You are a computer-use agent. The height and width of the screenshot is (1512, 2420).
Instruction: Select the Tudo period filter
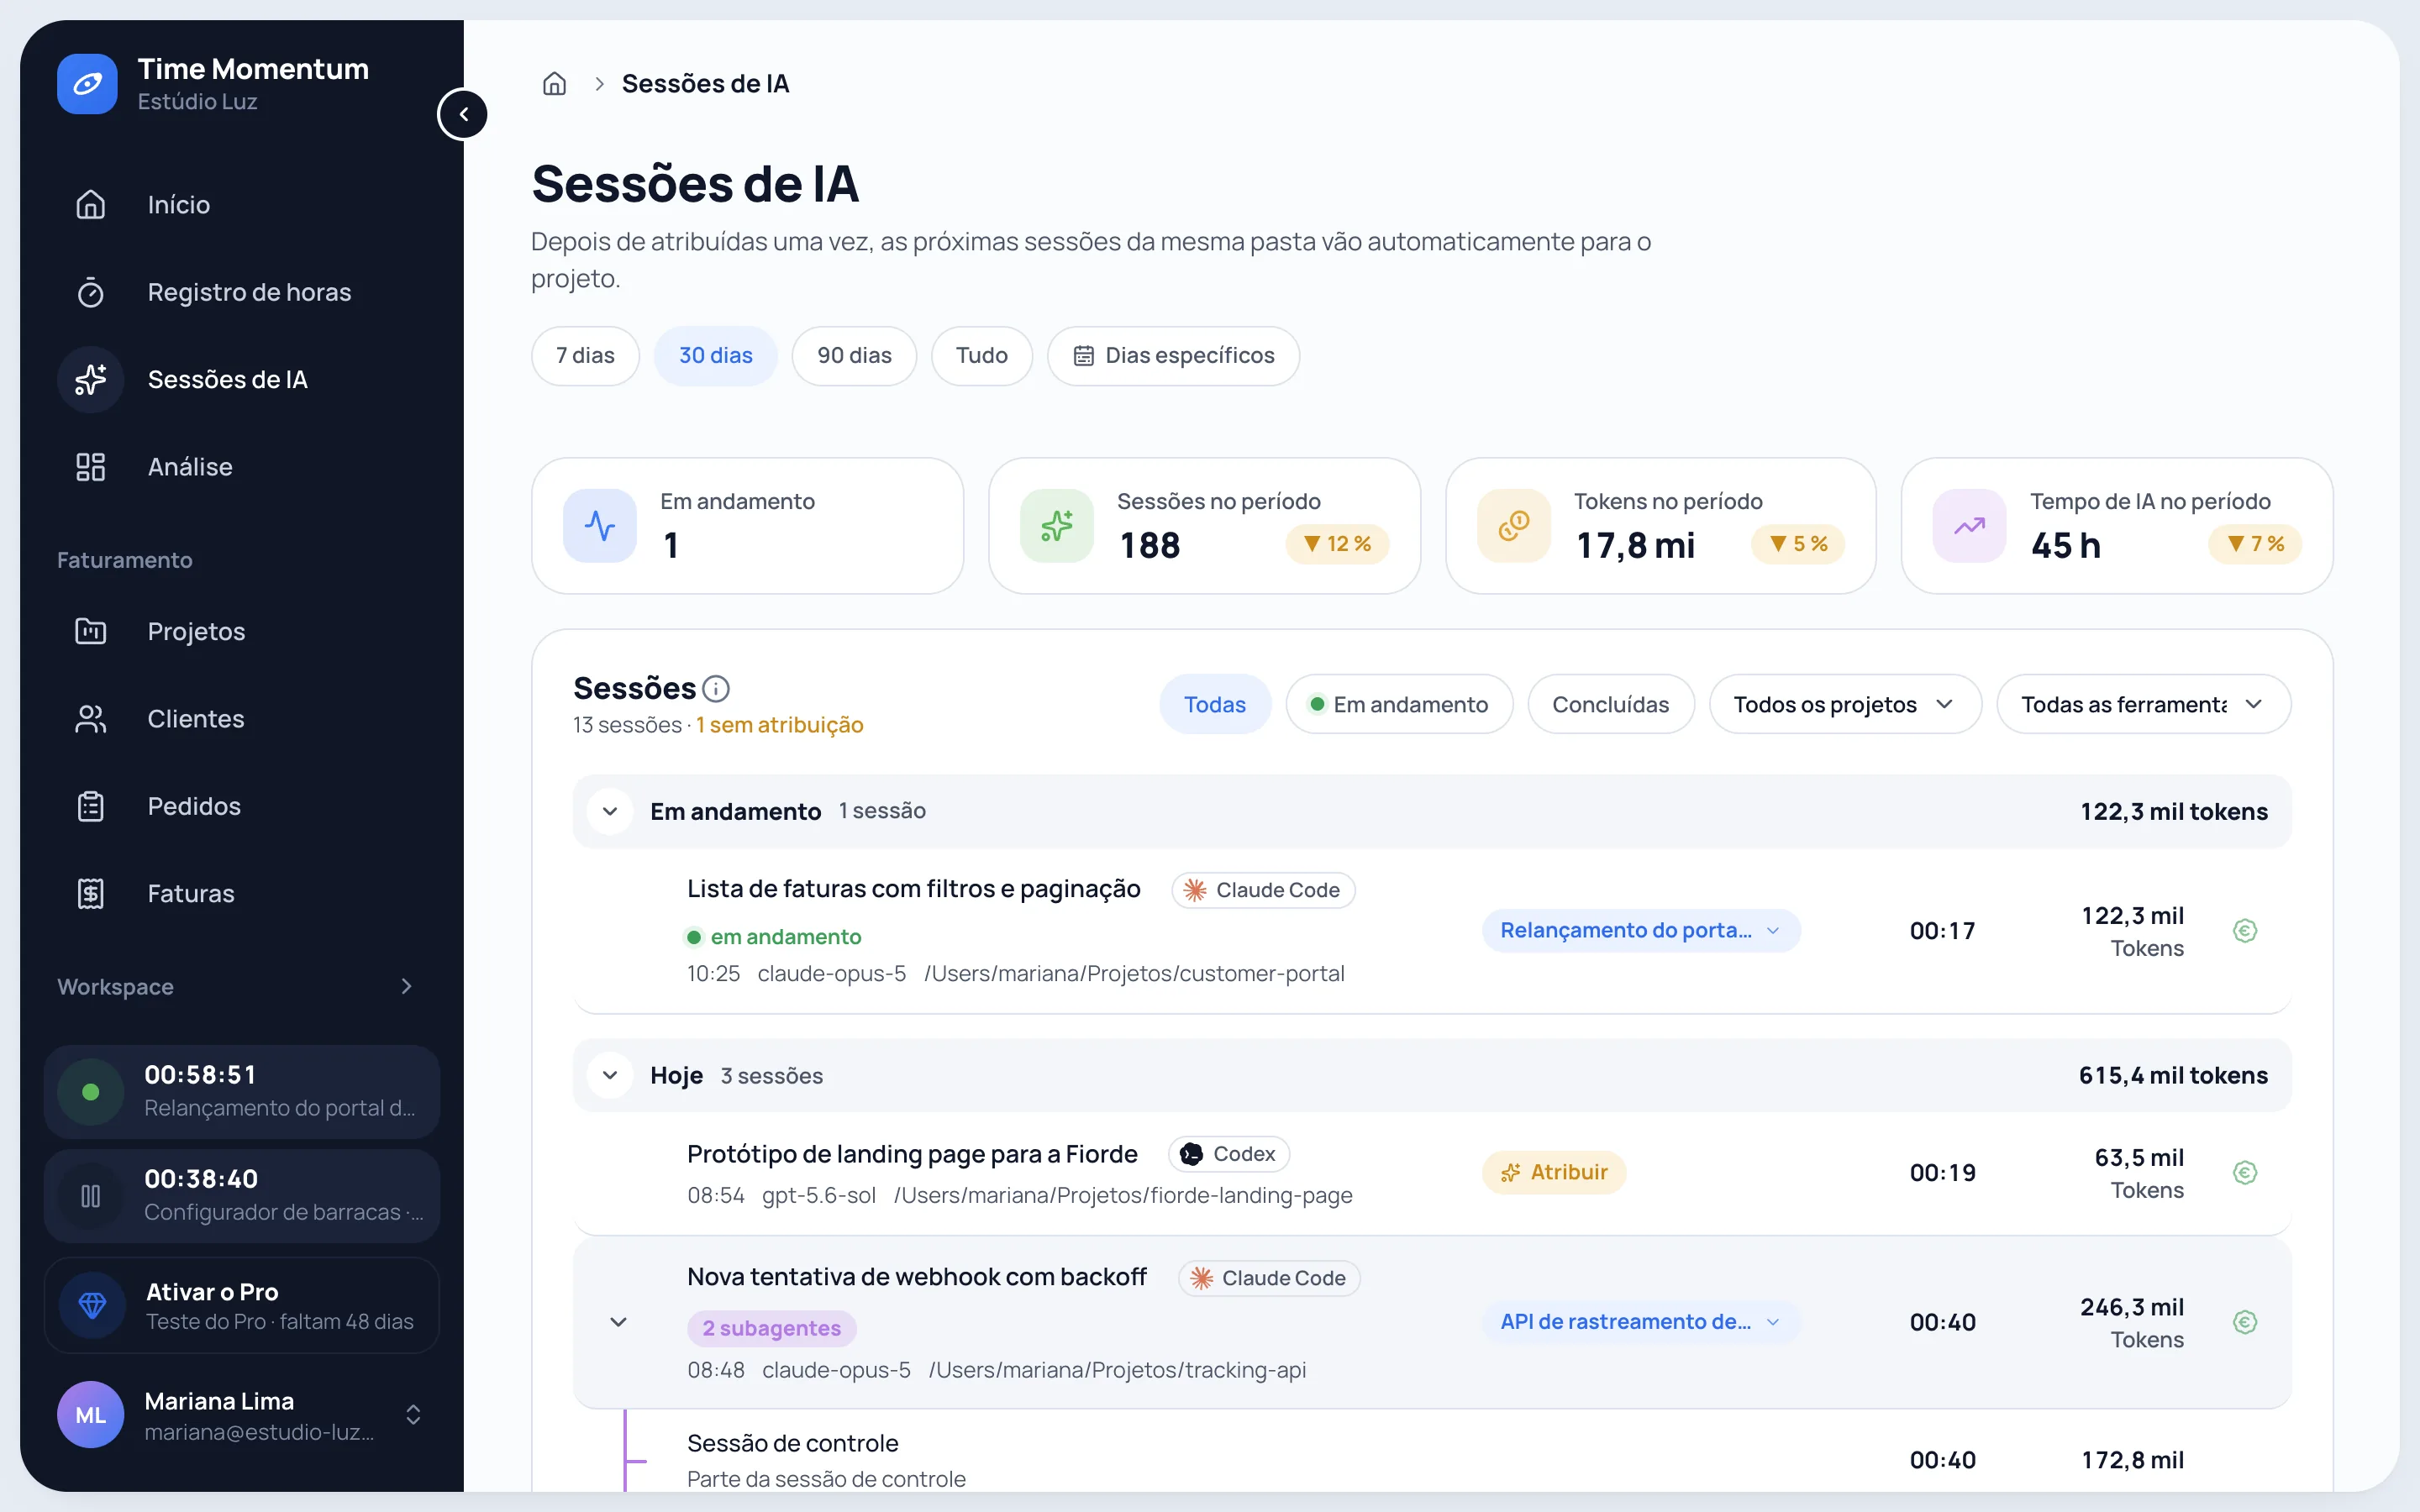pos(982,356)
